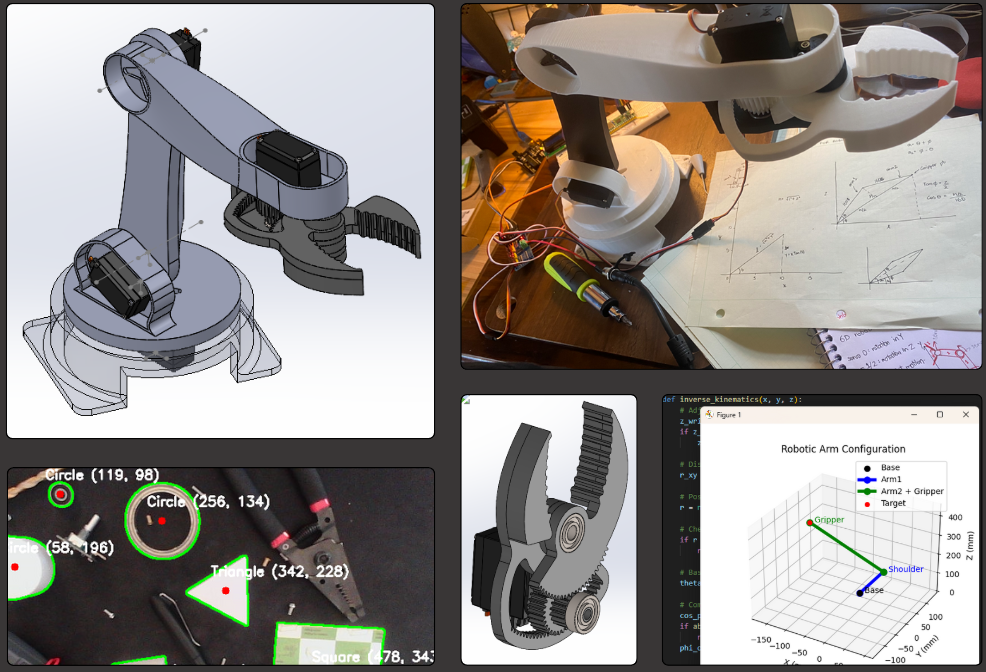The height and width of the screenshot is (672, 986).
Task: Select the black Base marker in the legend
Action: coord(868,467)
